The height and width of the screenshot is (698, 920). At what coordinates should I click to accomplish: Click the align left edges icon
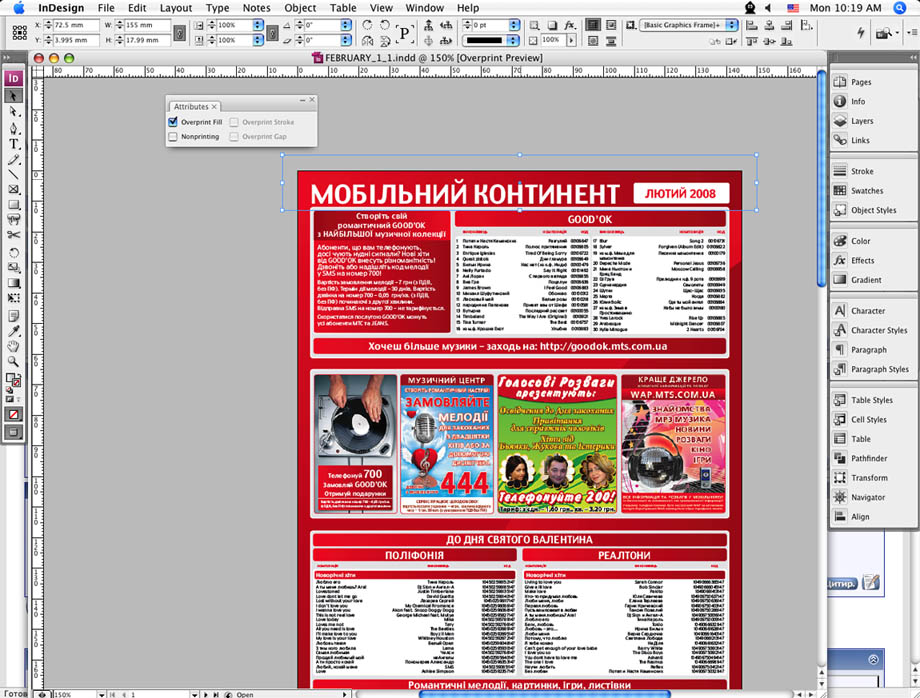752,25
